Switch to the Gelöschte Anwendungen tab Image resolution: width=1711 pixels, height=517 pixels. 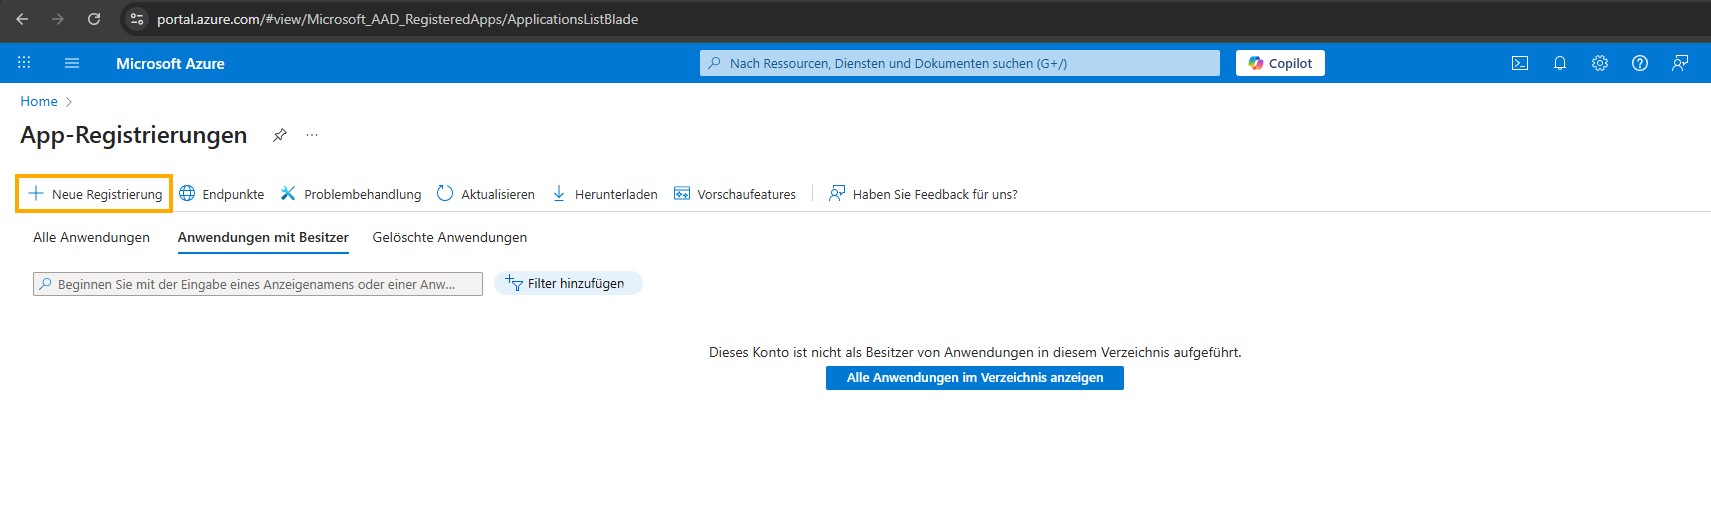tap(450, 237)
